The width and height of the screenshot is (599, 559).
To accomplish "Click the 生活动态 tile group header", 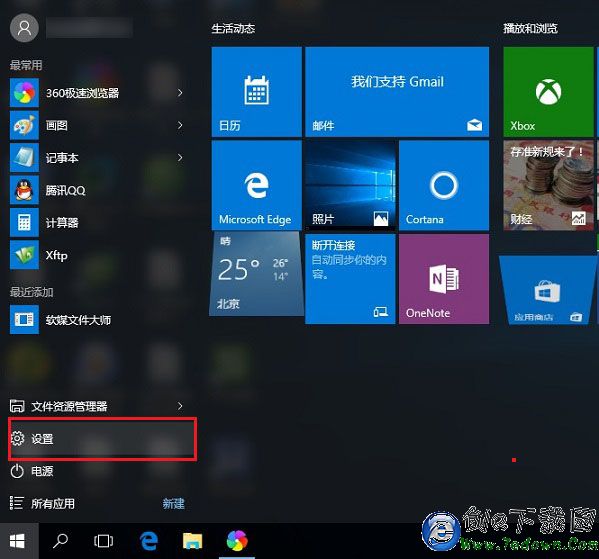I will 233,29.
